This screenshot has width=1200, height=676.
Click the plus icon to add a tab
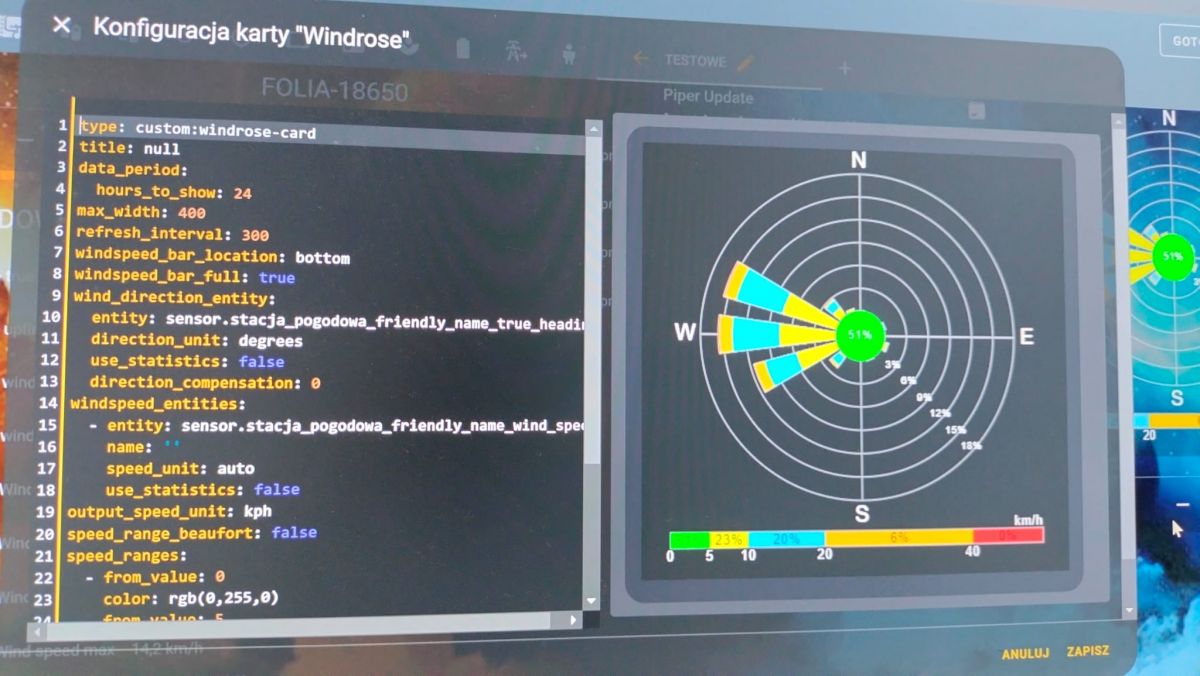pyautogui.click(x=844, y=68)
